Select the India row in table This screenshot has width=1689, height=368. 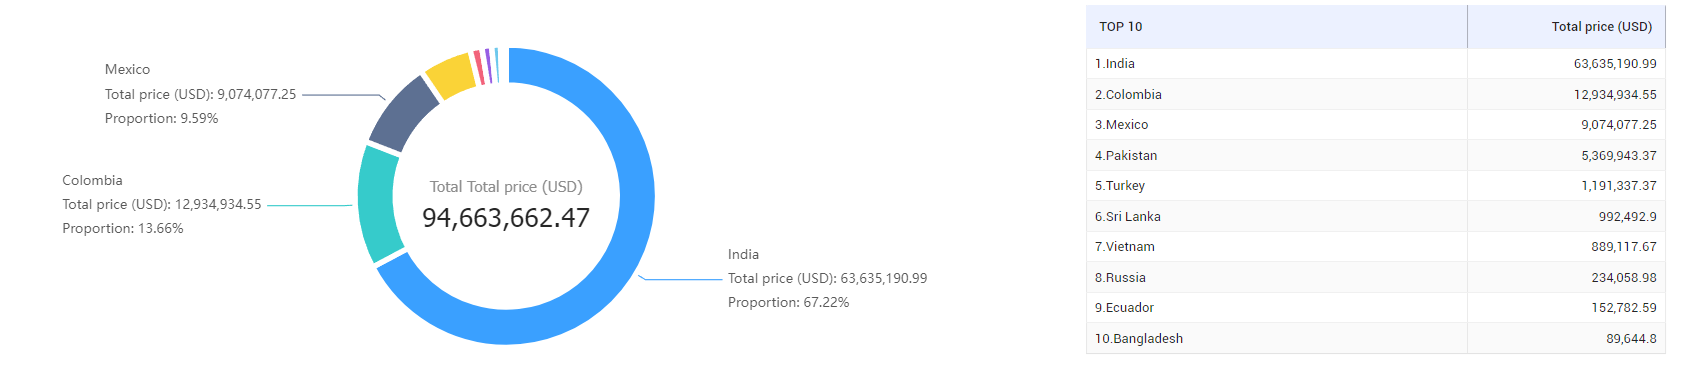(1375, 63)
